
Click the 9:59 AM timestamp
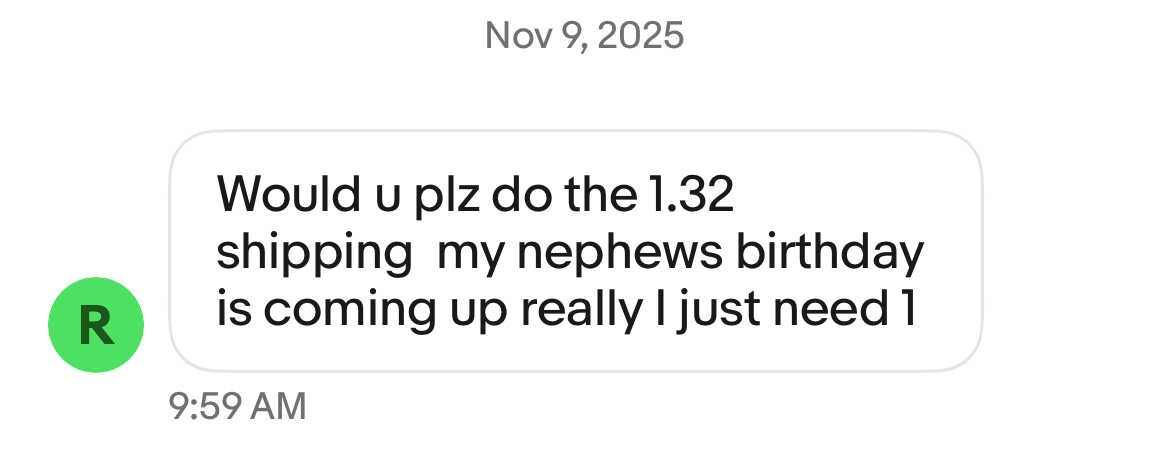(x=238, y=406)
